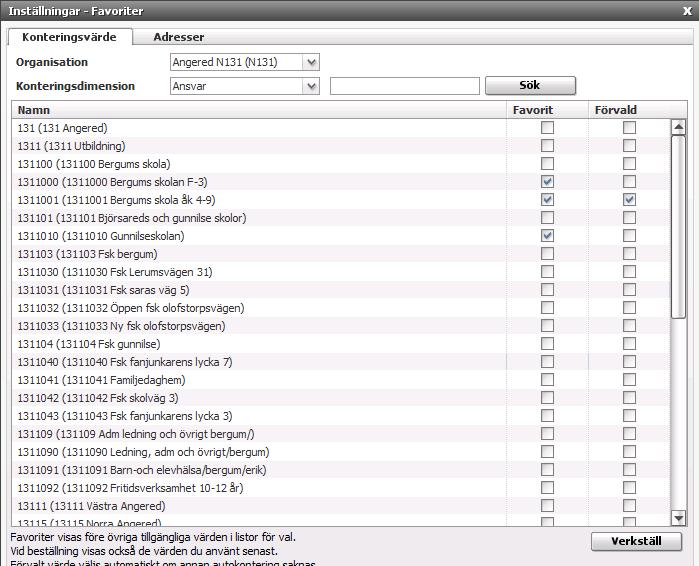The image size is (699, 566).
Task: Select the Konteringsvärde tab
Action: click(x=70, y=37)
